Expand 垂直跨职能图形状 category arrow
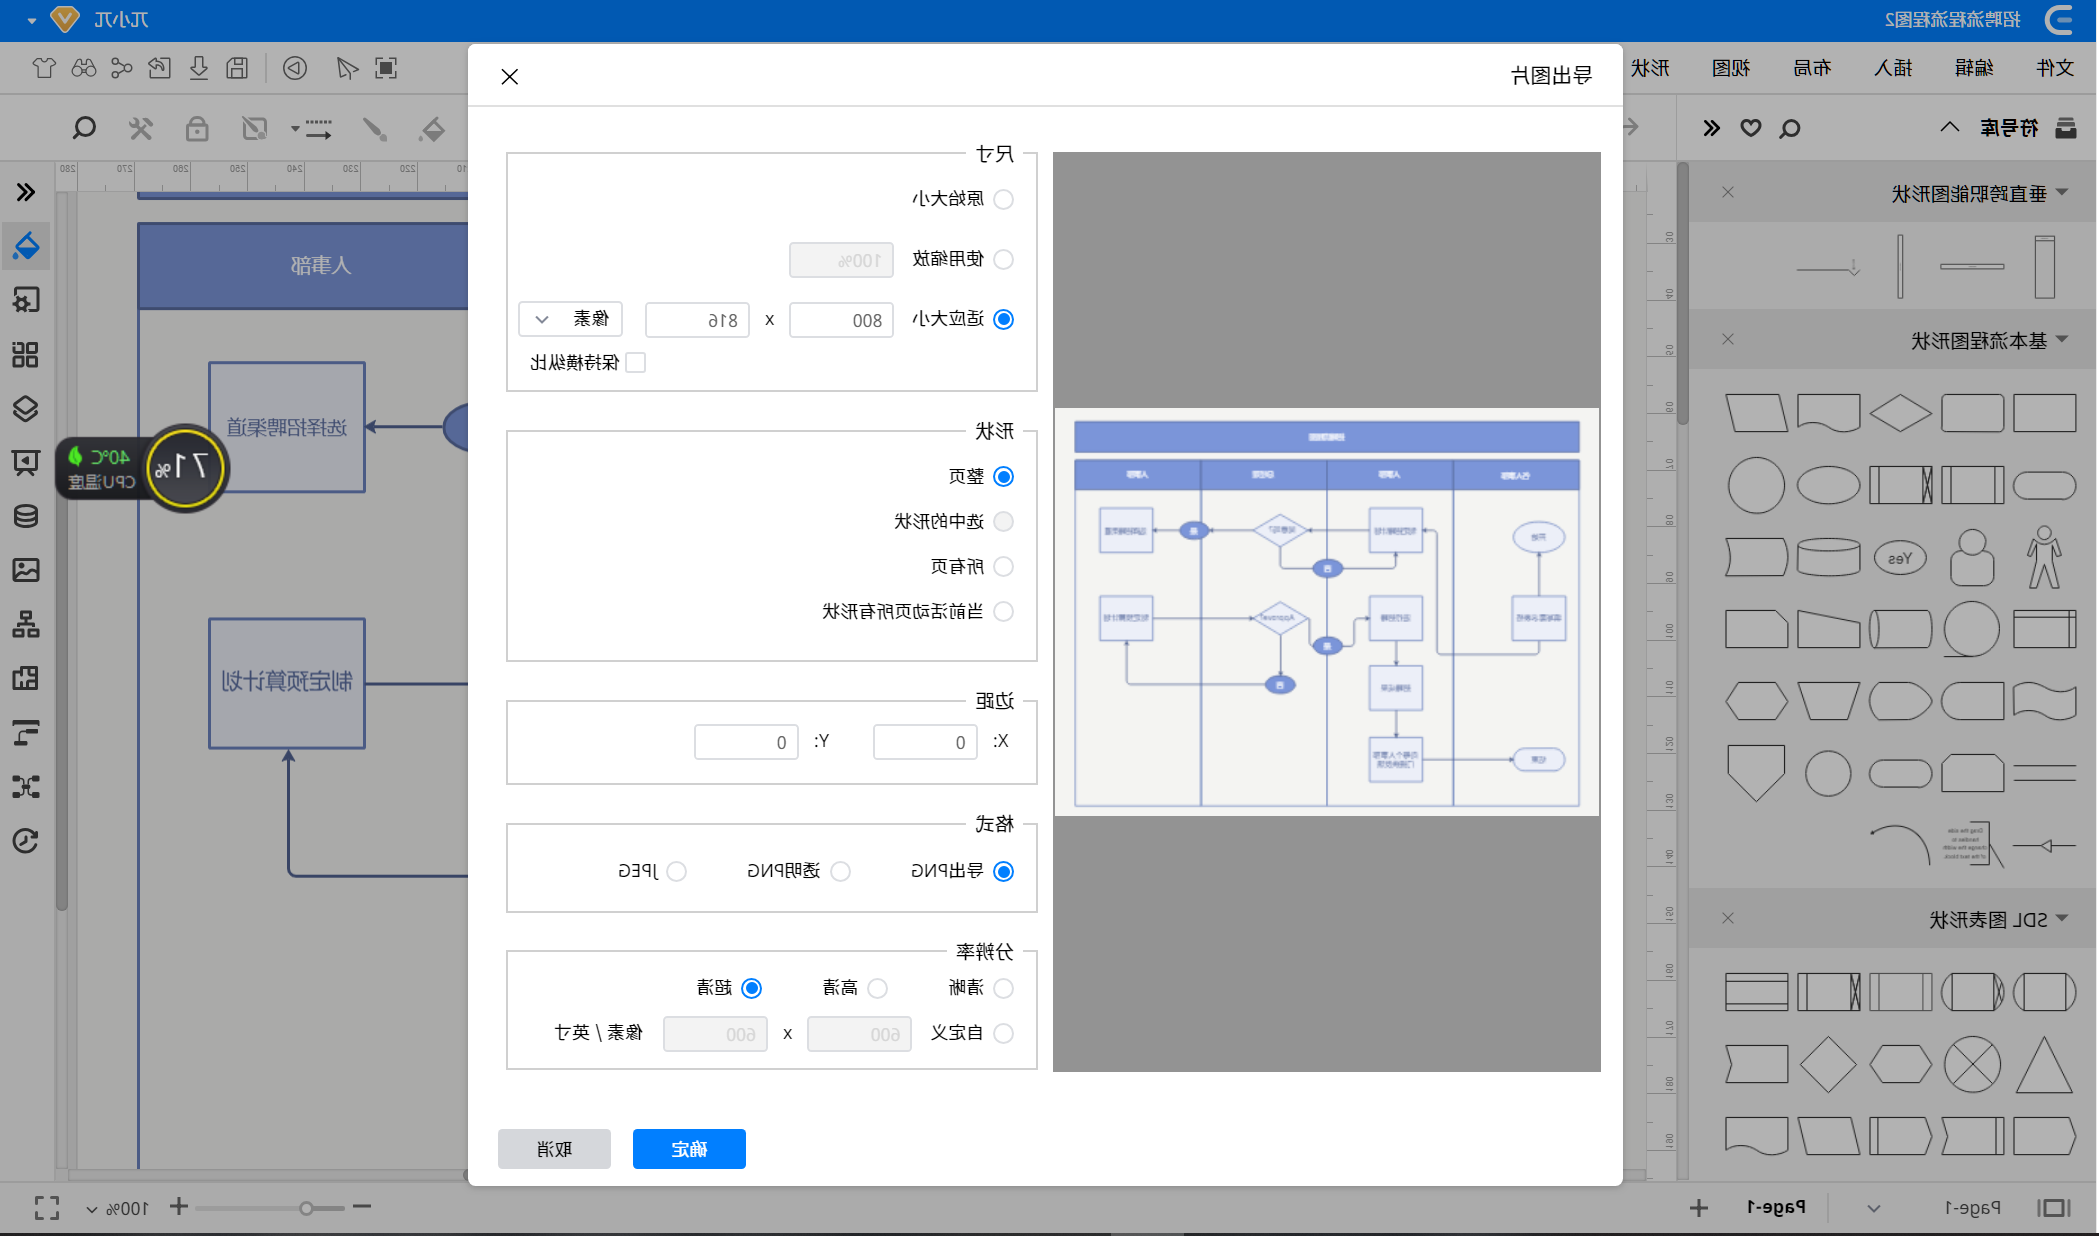Viewport: 2099px width, 1236px height. click(x=2062, y=193)
